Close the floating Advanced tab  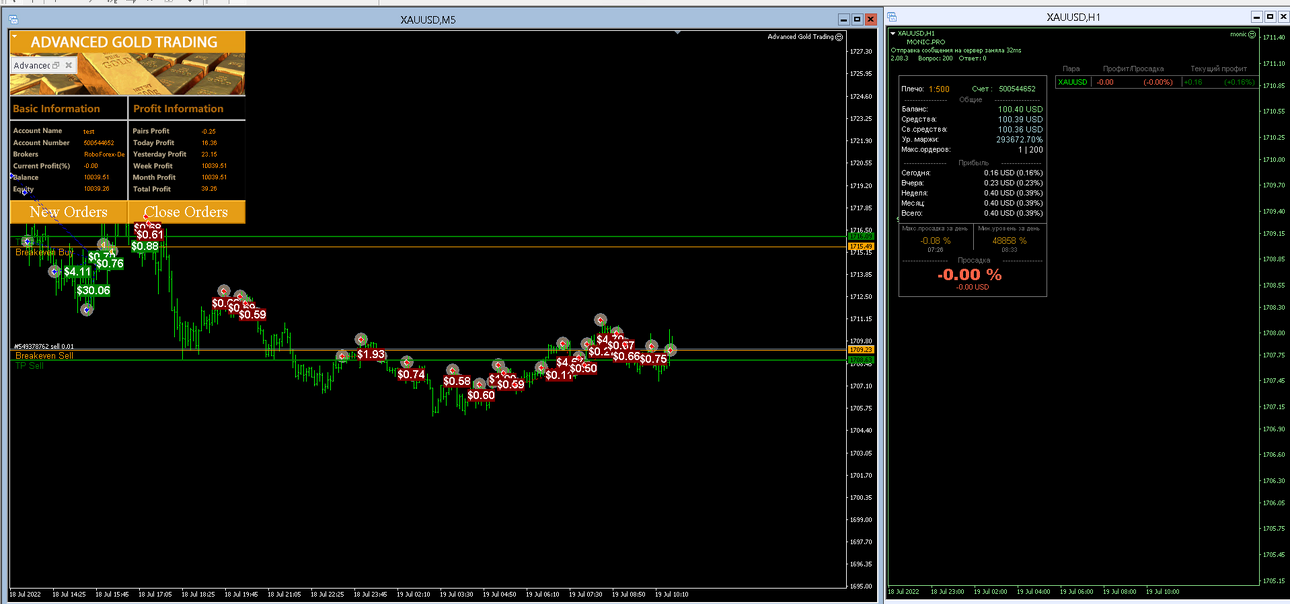[70, 65]
